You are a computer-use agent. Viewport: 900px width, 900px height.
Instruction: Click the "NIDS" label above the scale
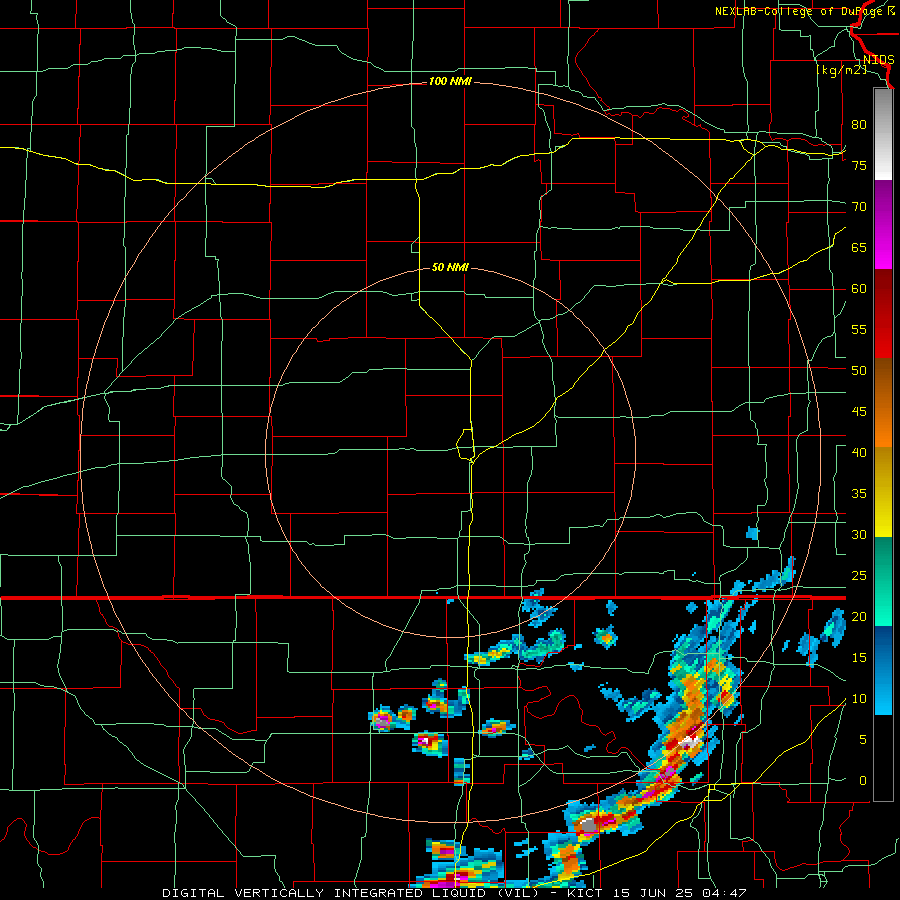coord(878,60)
